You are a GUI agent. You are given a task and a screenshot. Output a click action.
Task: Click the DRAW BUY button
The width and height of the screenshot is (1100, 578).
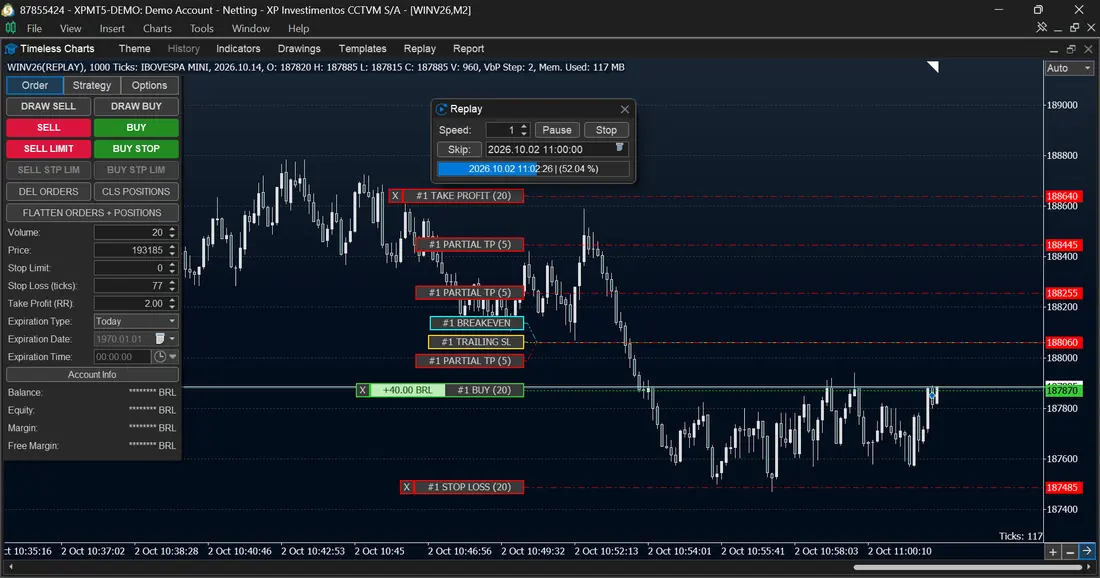point(136,106)
